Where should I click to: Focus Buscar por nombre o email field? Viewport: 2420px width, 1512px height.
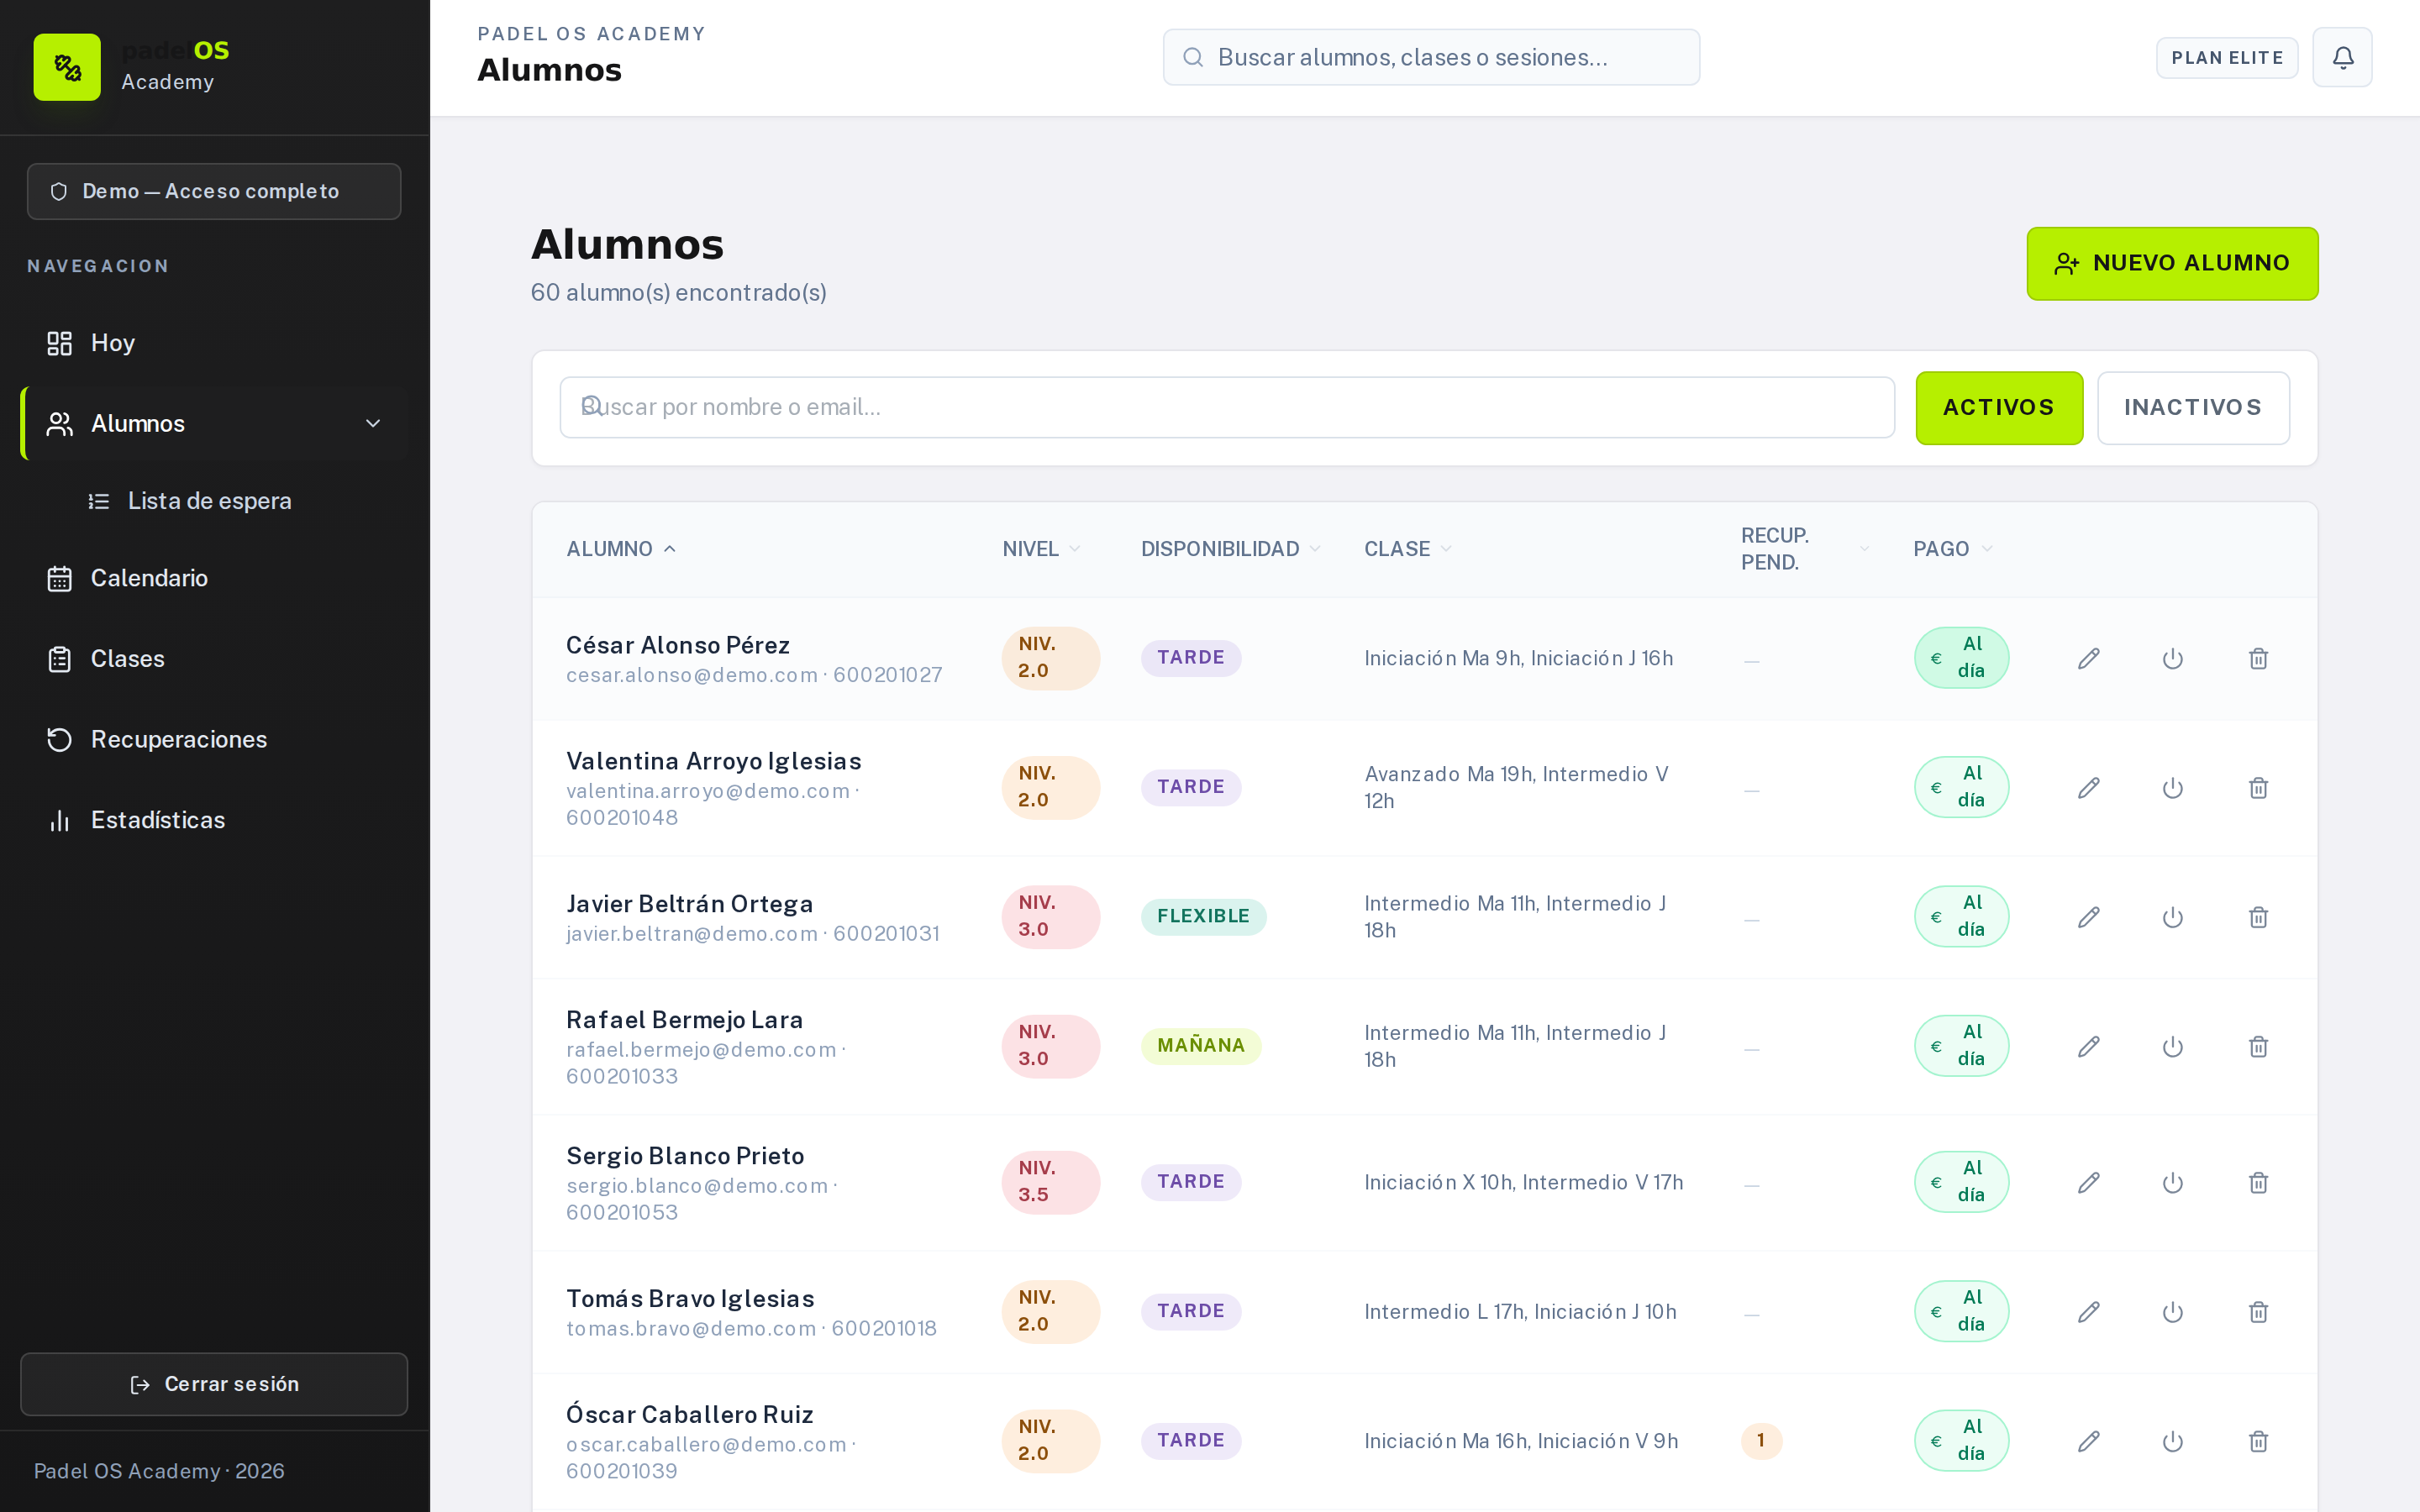click(x=1227, y=407)
